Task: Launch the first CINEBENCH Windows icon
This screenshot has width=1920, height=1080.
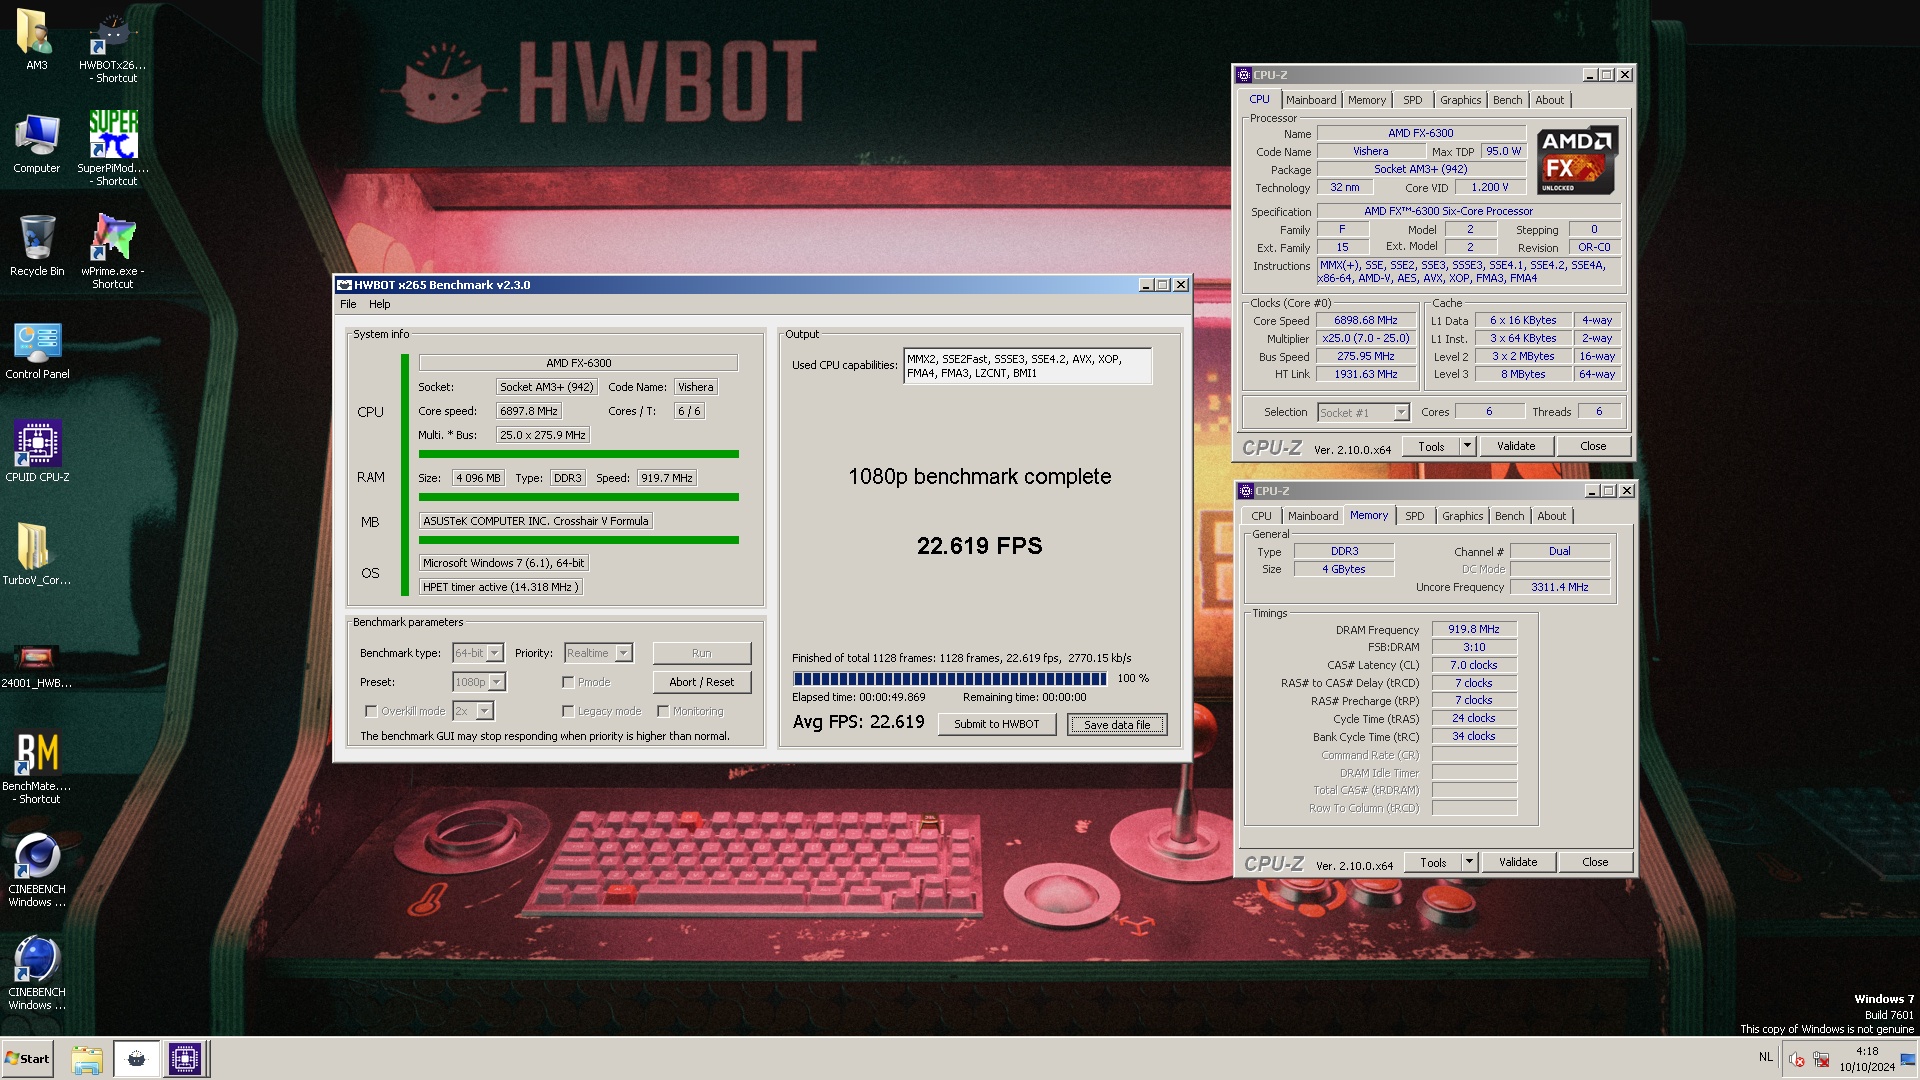Action: [x=37, y=870]
